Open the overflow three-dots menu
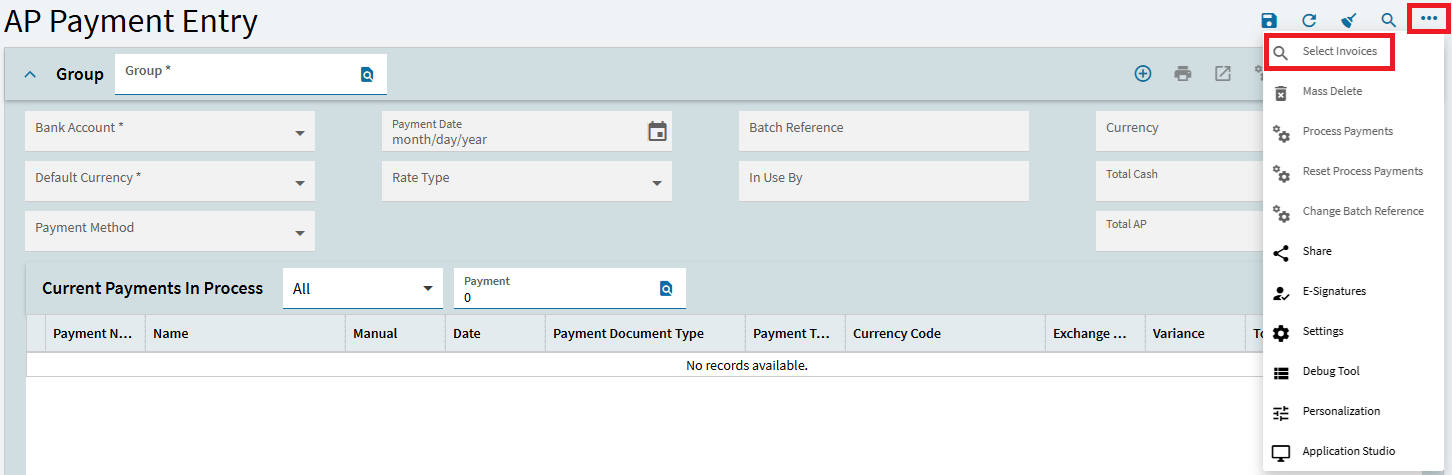Image resolution: width=1452 pixels, height=475 pixels. 1428,19
